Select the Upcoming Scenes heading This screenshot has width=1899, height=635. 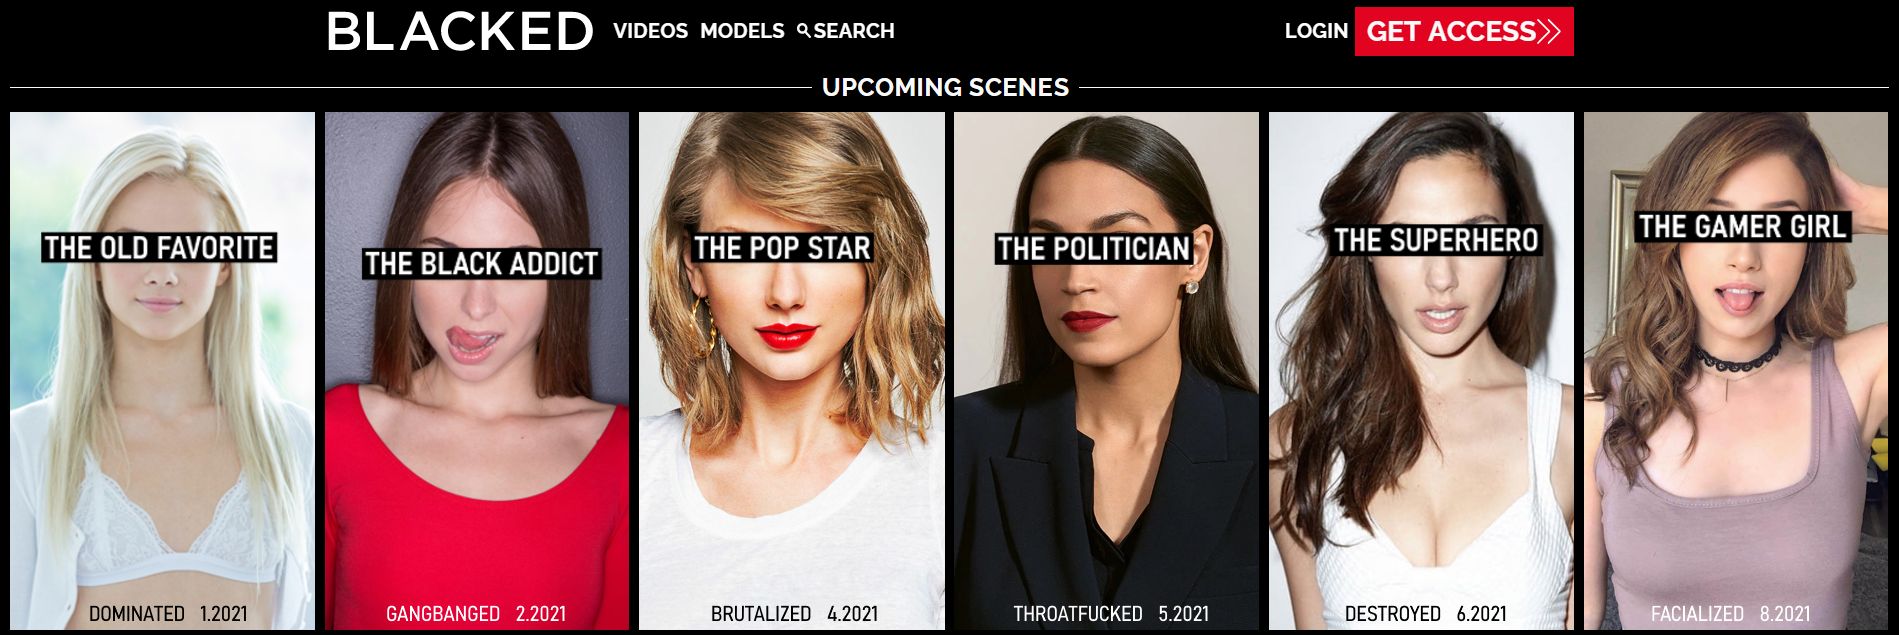(945, 87)
